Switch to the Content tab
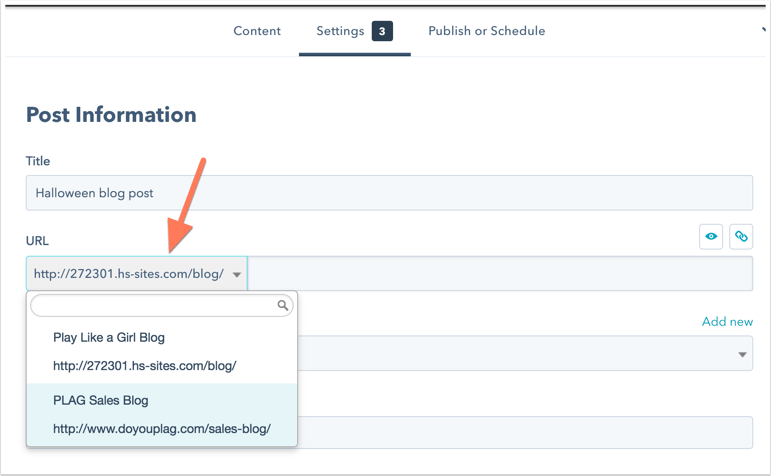The width and height of the screenshot is (771, 476). [257, 31]
